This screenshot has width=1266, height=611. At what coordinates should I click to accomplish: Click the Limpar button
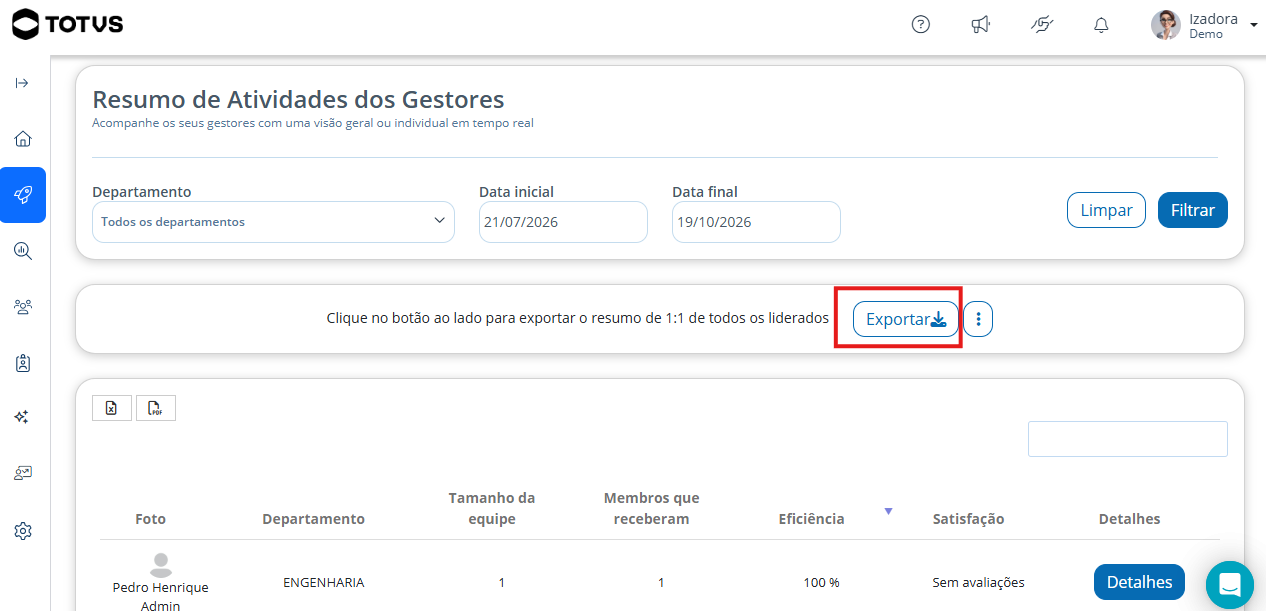1106,210
